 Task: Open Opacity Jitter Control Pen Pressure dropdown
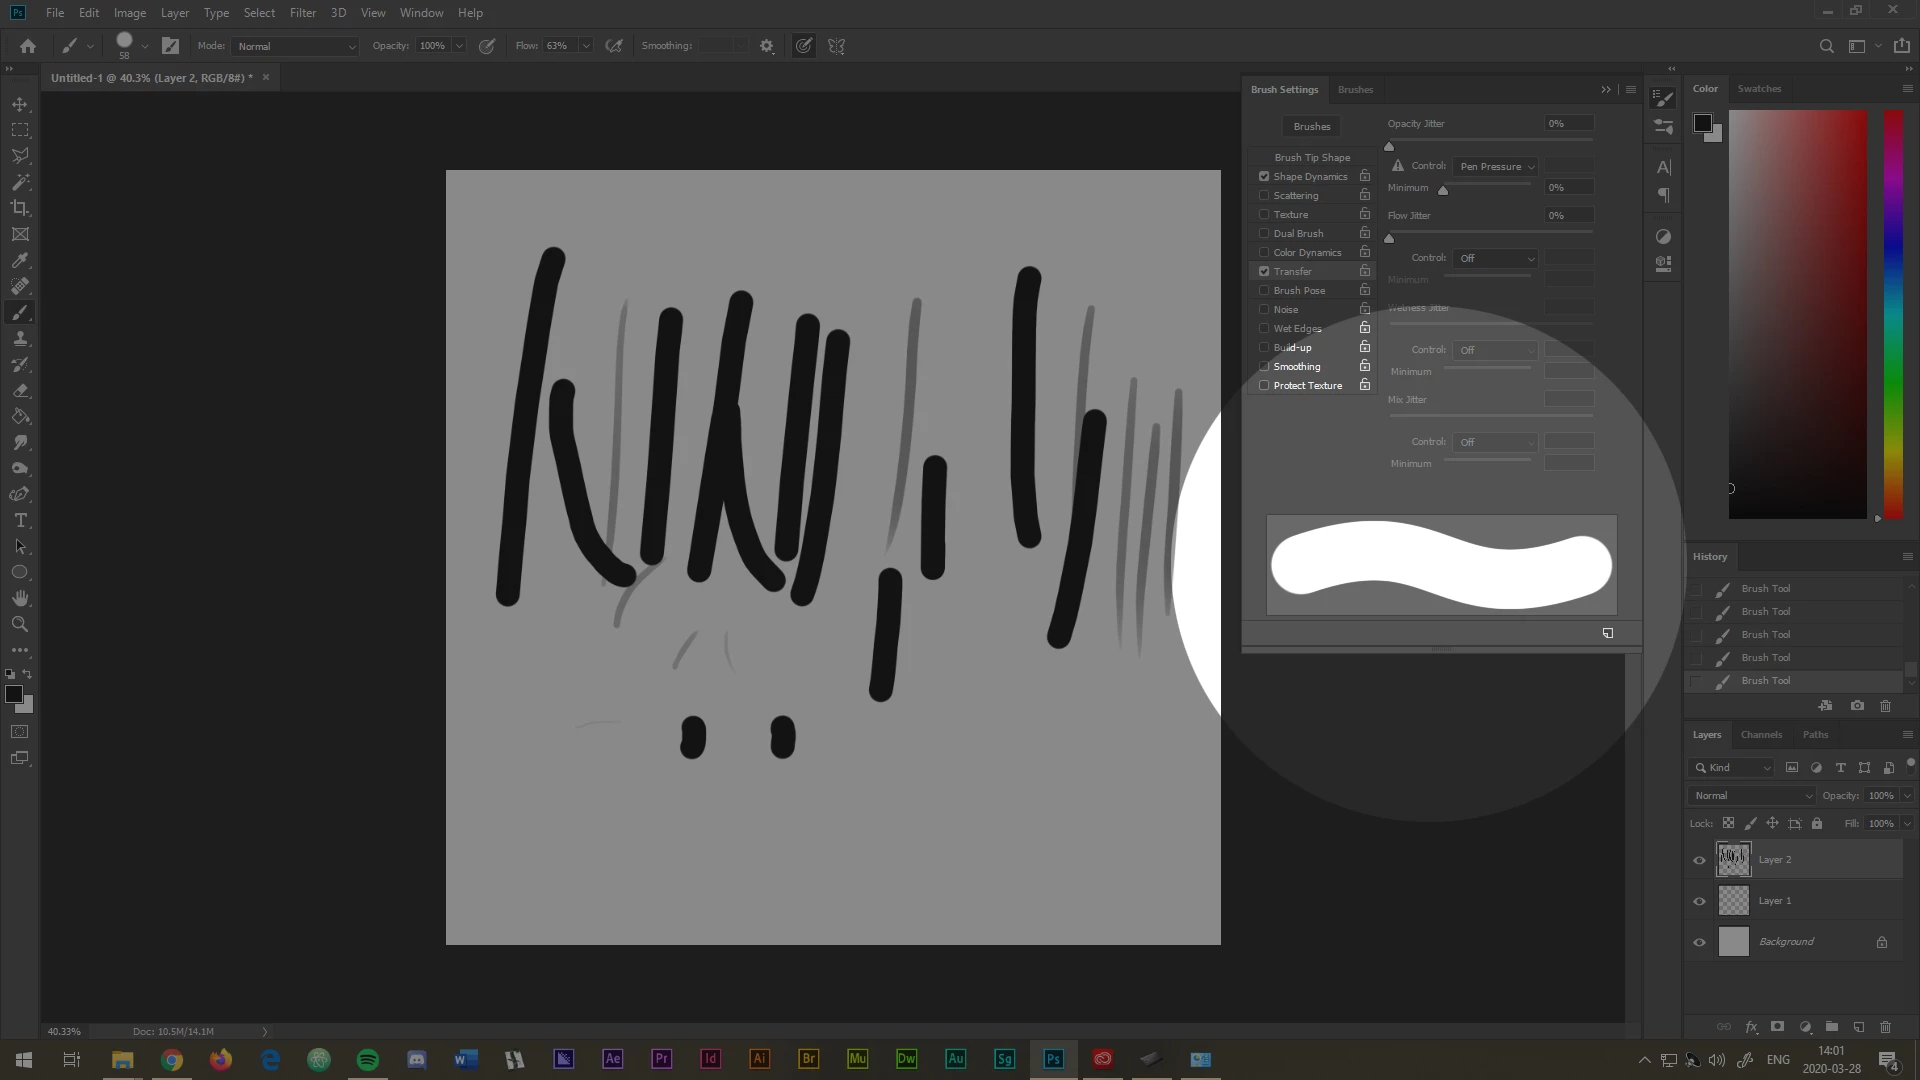click(1495, 166)
